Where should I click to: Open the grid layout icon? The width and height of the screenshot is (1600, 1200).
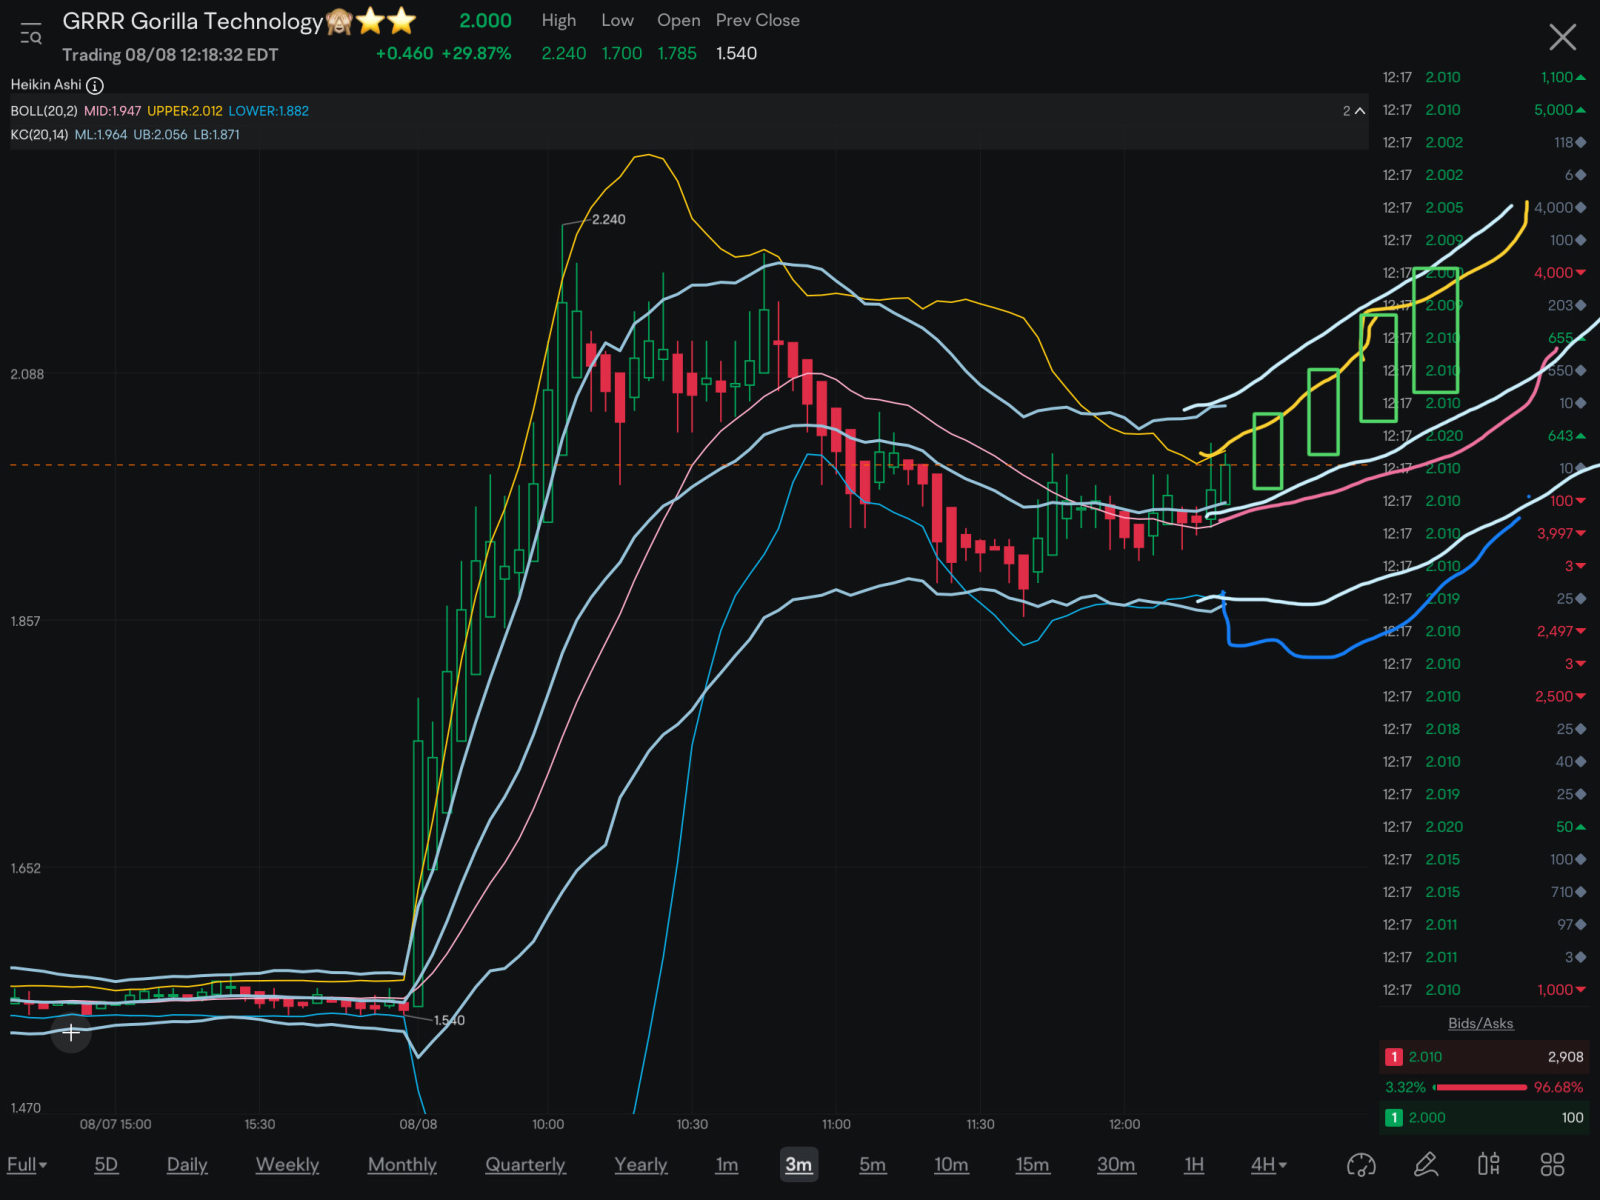click(x=1552, y=1164)
